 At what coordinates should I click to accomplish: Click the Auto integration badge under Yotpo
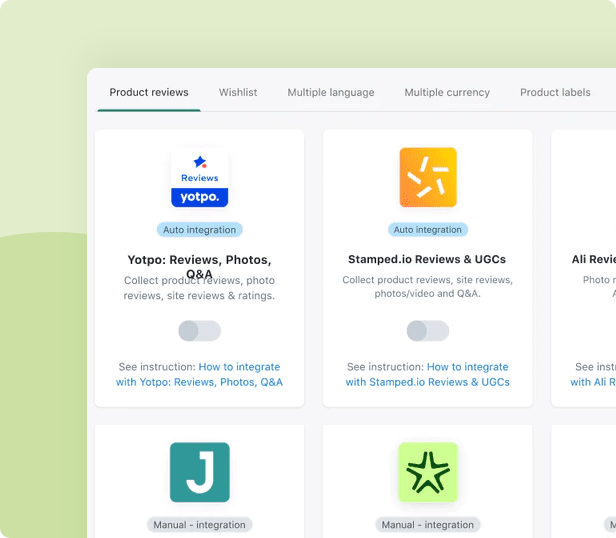click(199, 230)
